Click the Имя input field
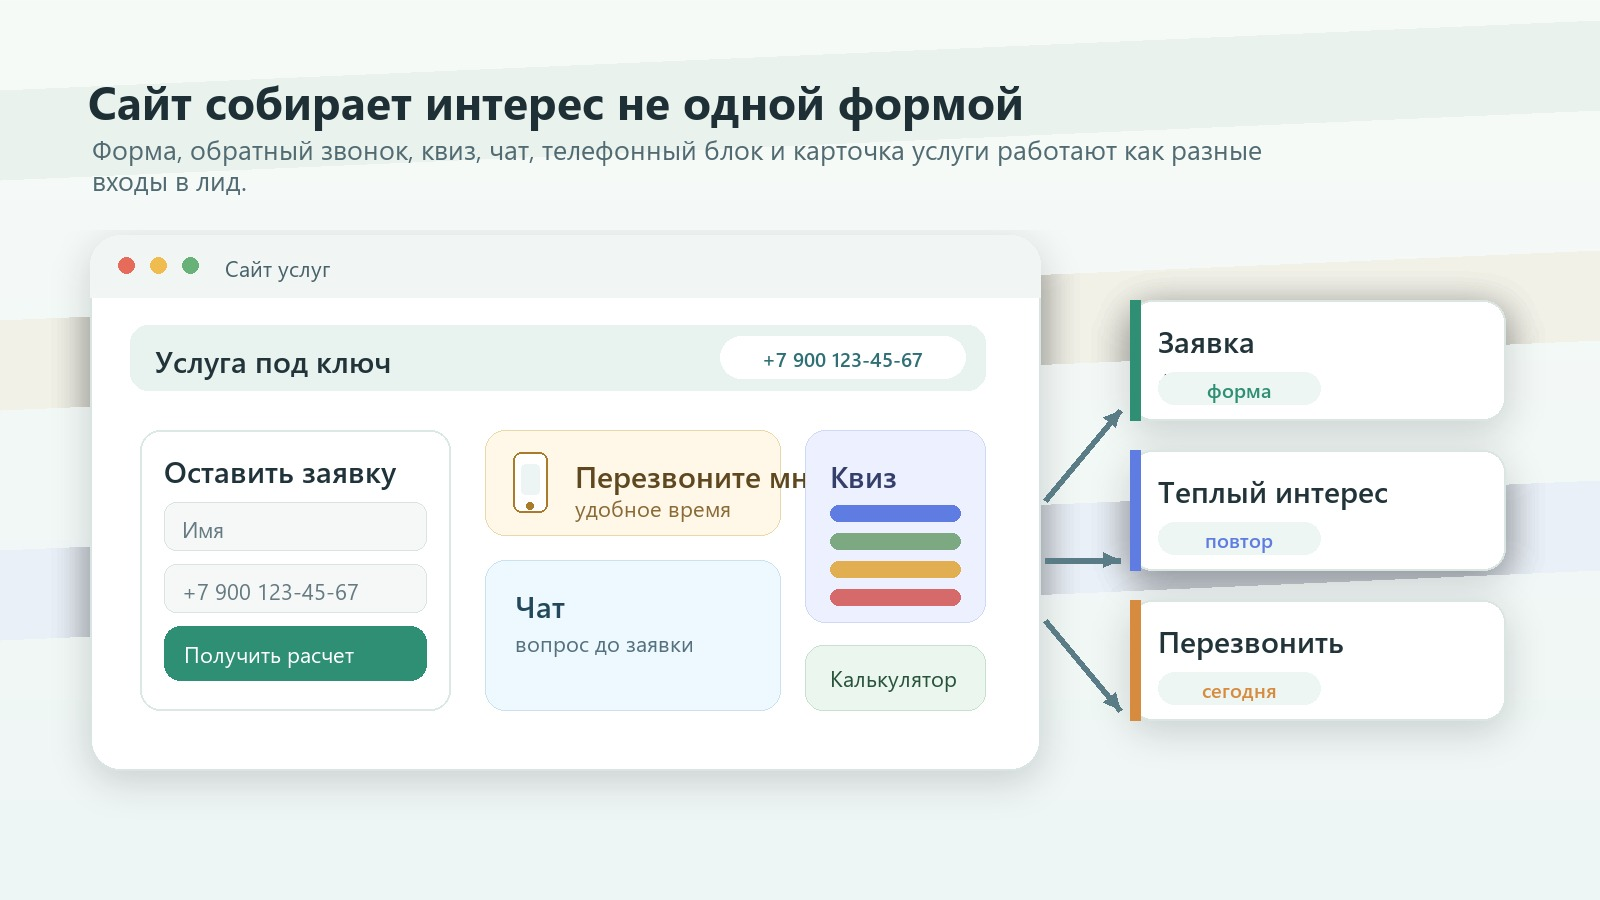This screenshot has width=1600, height=900. point(295,527)
